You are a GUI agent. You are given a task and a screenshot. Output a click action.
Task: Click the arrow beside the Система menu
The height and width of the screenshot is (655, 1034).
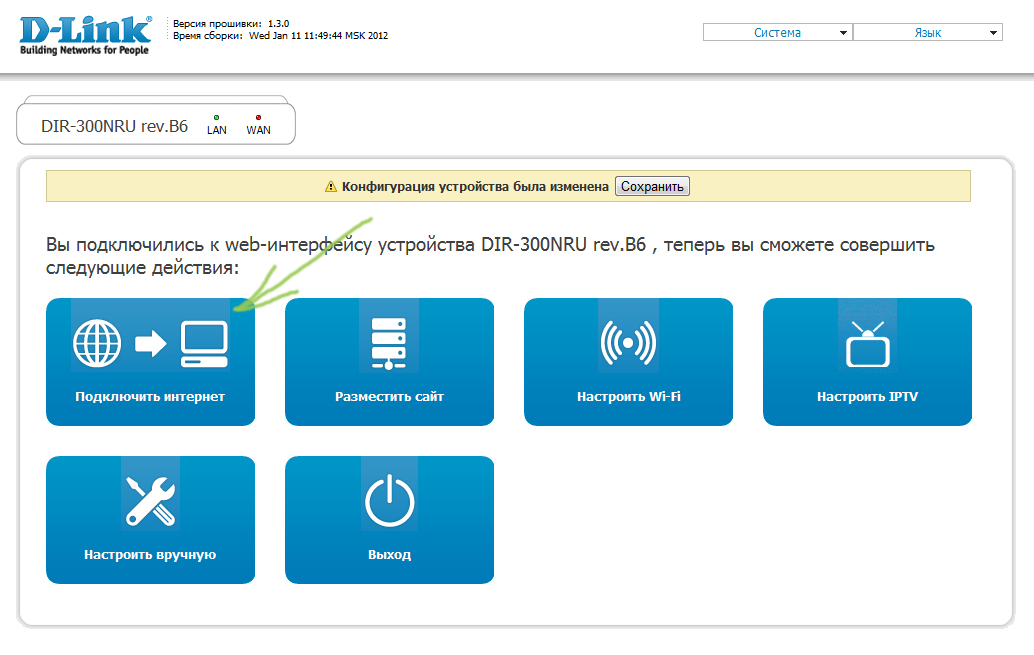coord(845,33)
